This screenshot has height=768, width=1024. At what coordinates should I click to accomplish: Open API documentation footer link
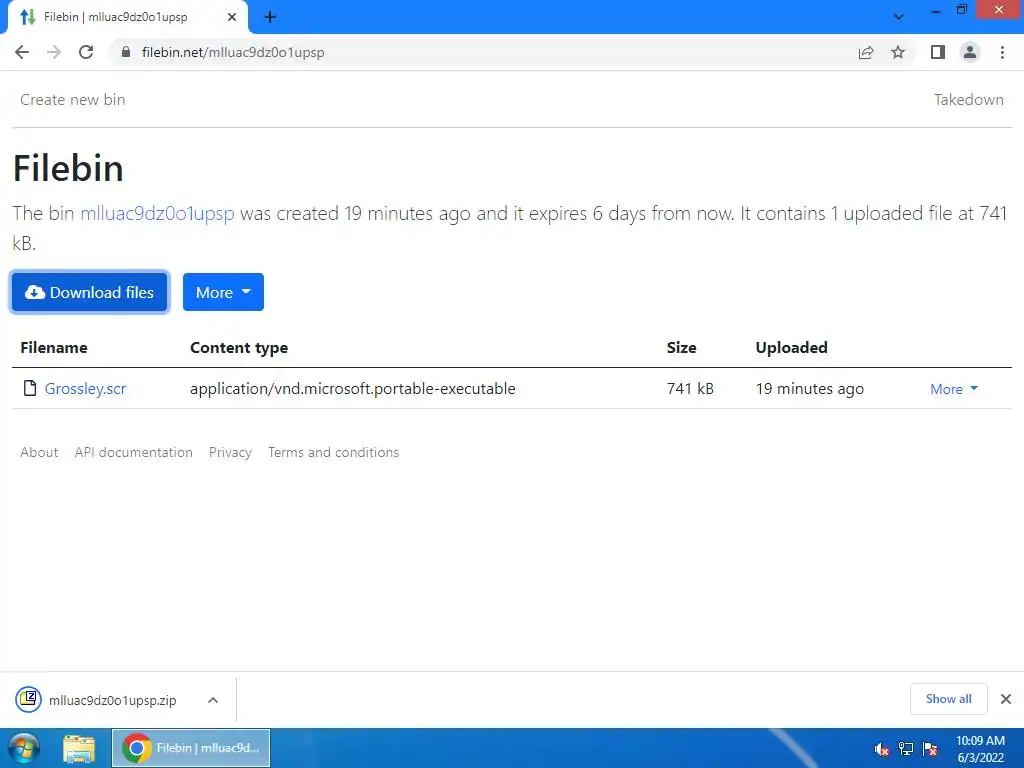(133, 452)
